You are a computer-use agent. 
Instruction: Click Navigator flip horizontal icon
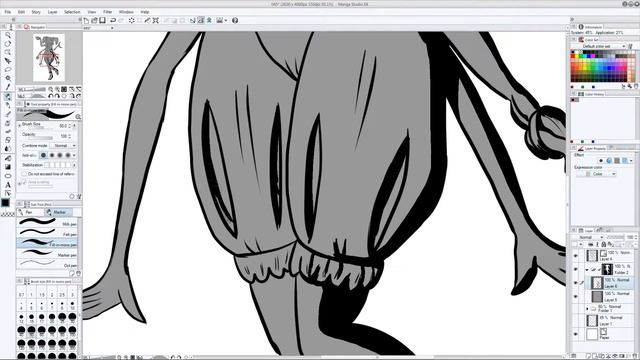coord(72,96)
